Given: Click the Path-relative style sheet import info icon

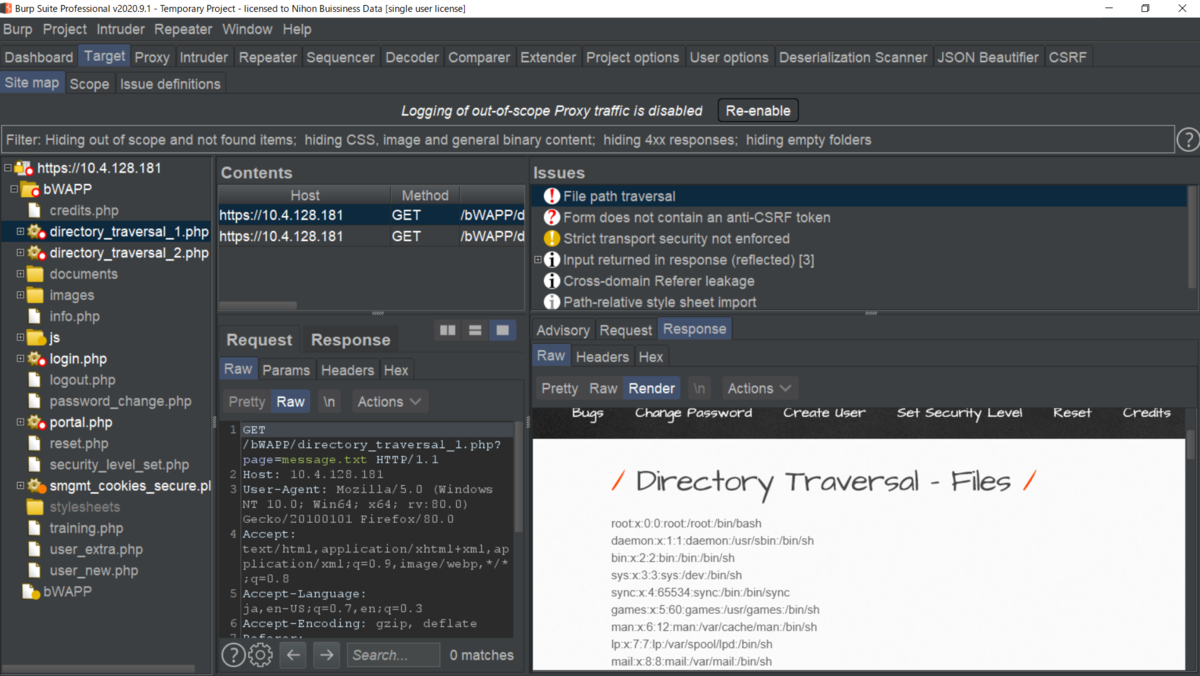Looking at the screenshot, I should [x=551, y=302].
